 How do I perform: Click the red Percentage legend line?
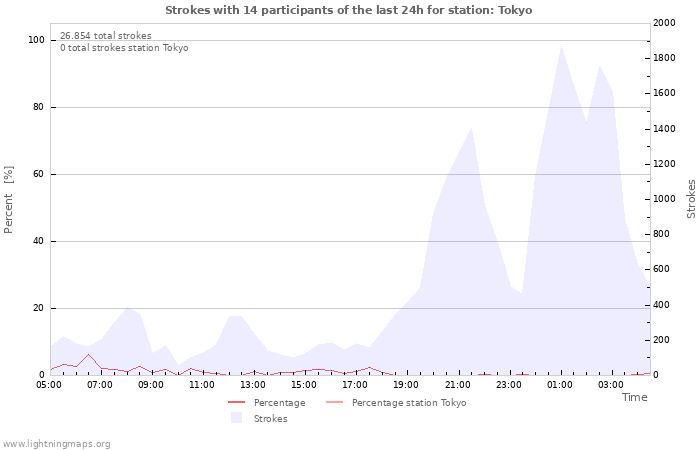pos(237,402)
